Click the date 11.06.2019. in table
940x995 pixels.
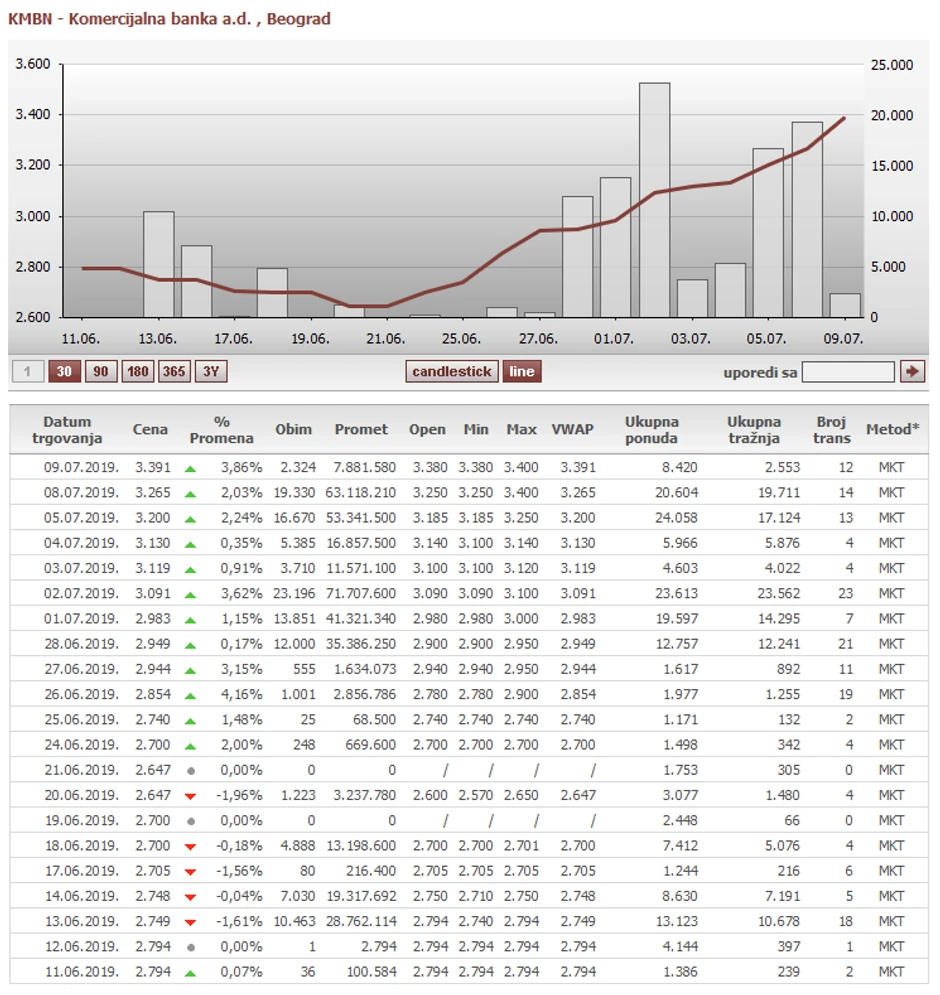coord(81,972)
